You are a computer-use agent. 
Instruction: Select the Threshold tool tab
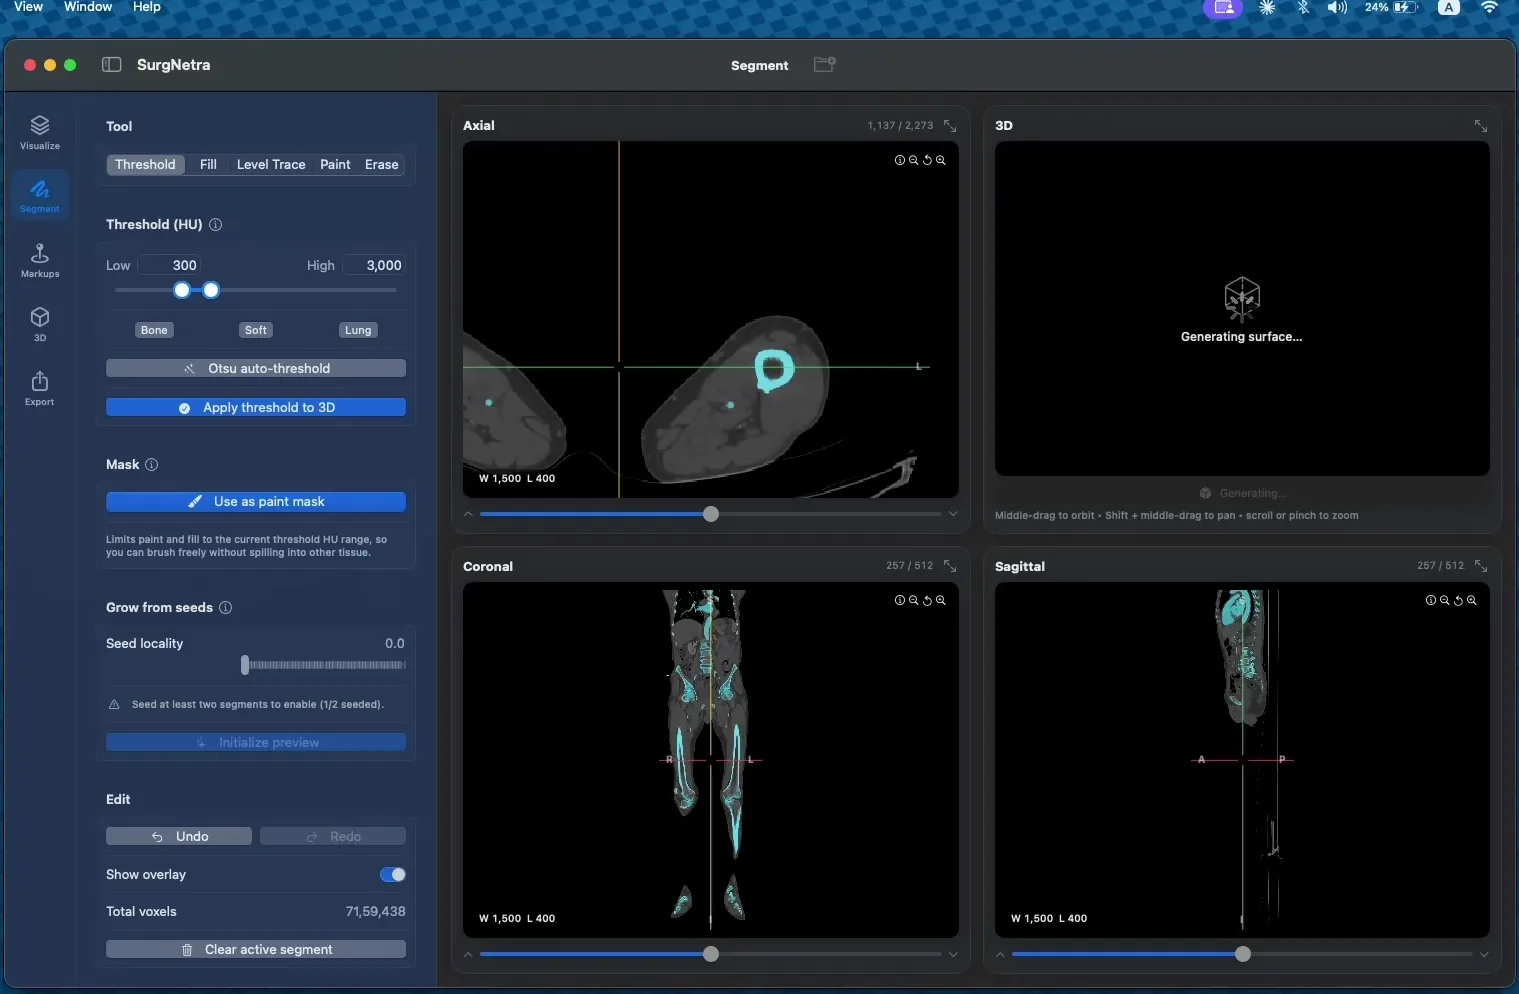145,165
